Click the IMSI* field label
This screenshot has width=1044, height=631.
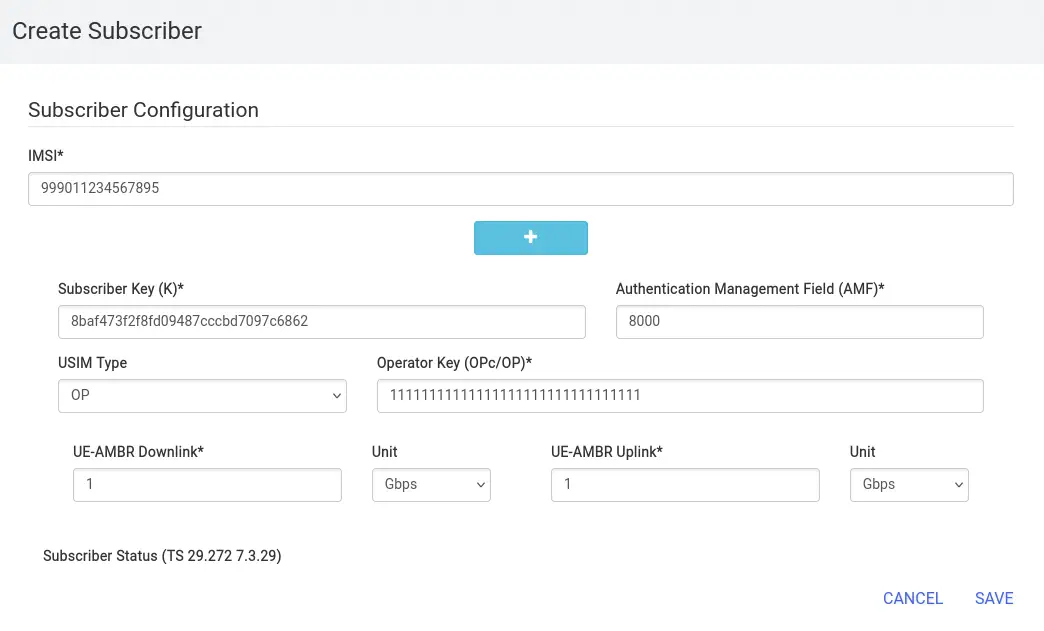pos(46,155)
